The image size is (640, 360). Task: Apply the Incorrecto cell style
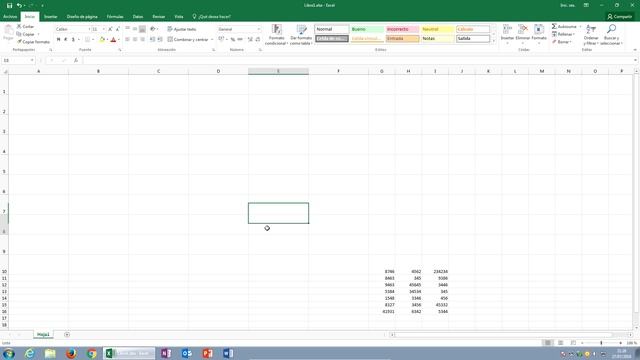tap(402, 29)
